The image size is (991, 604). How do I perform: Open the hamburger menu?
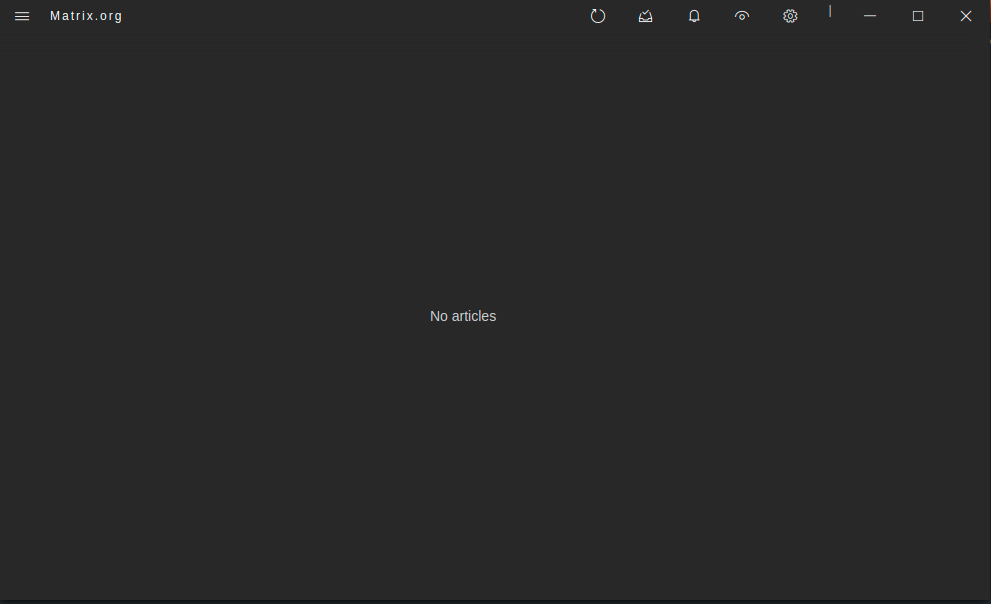(22, 16)
